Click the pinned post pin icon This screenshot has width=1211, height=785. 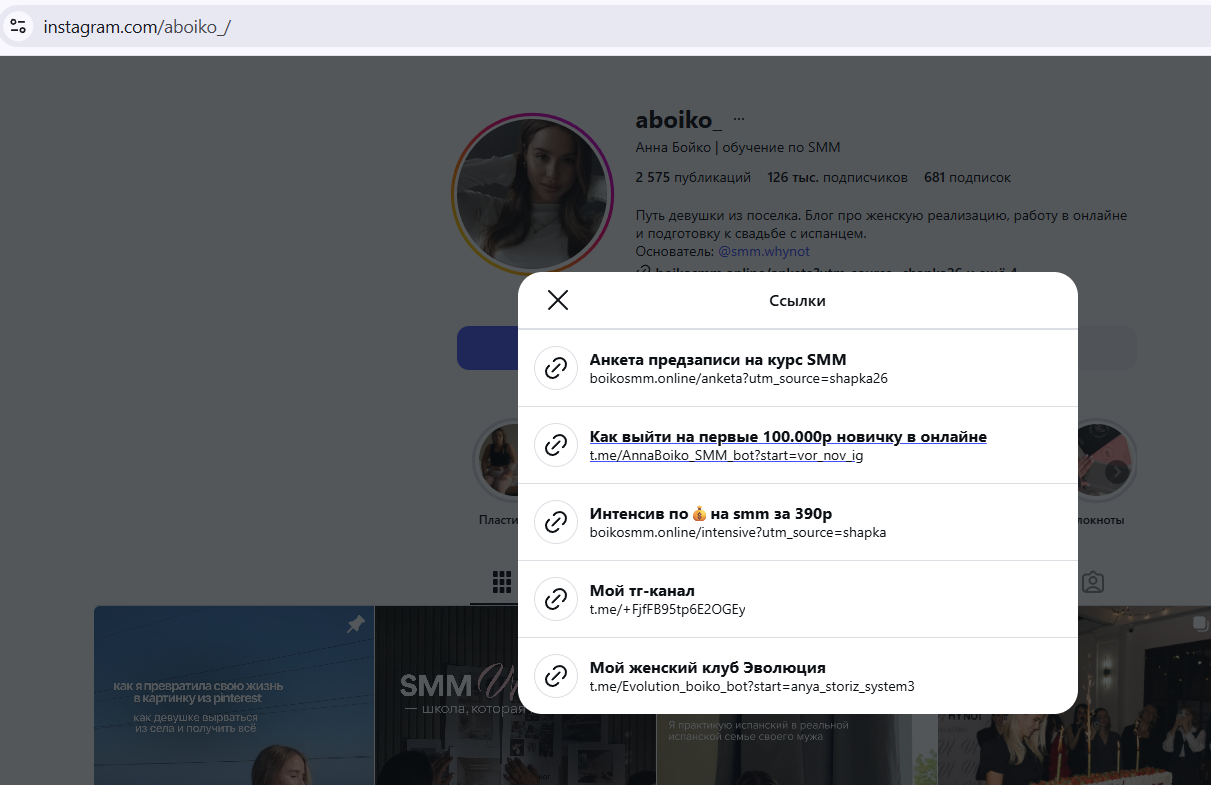[355, 623]
